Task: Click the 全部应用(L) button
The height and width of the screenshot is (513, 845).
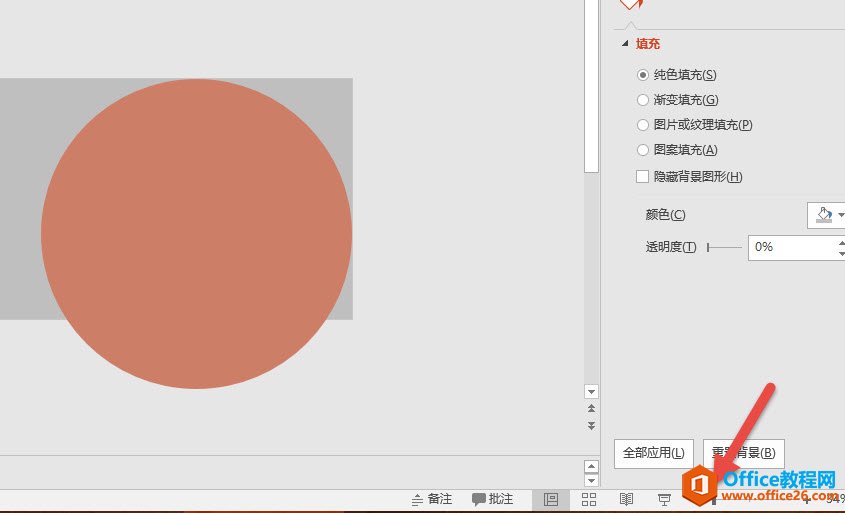Action: coord(654,453)
